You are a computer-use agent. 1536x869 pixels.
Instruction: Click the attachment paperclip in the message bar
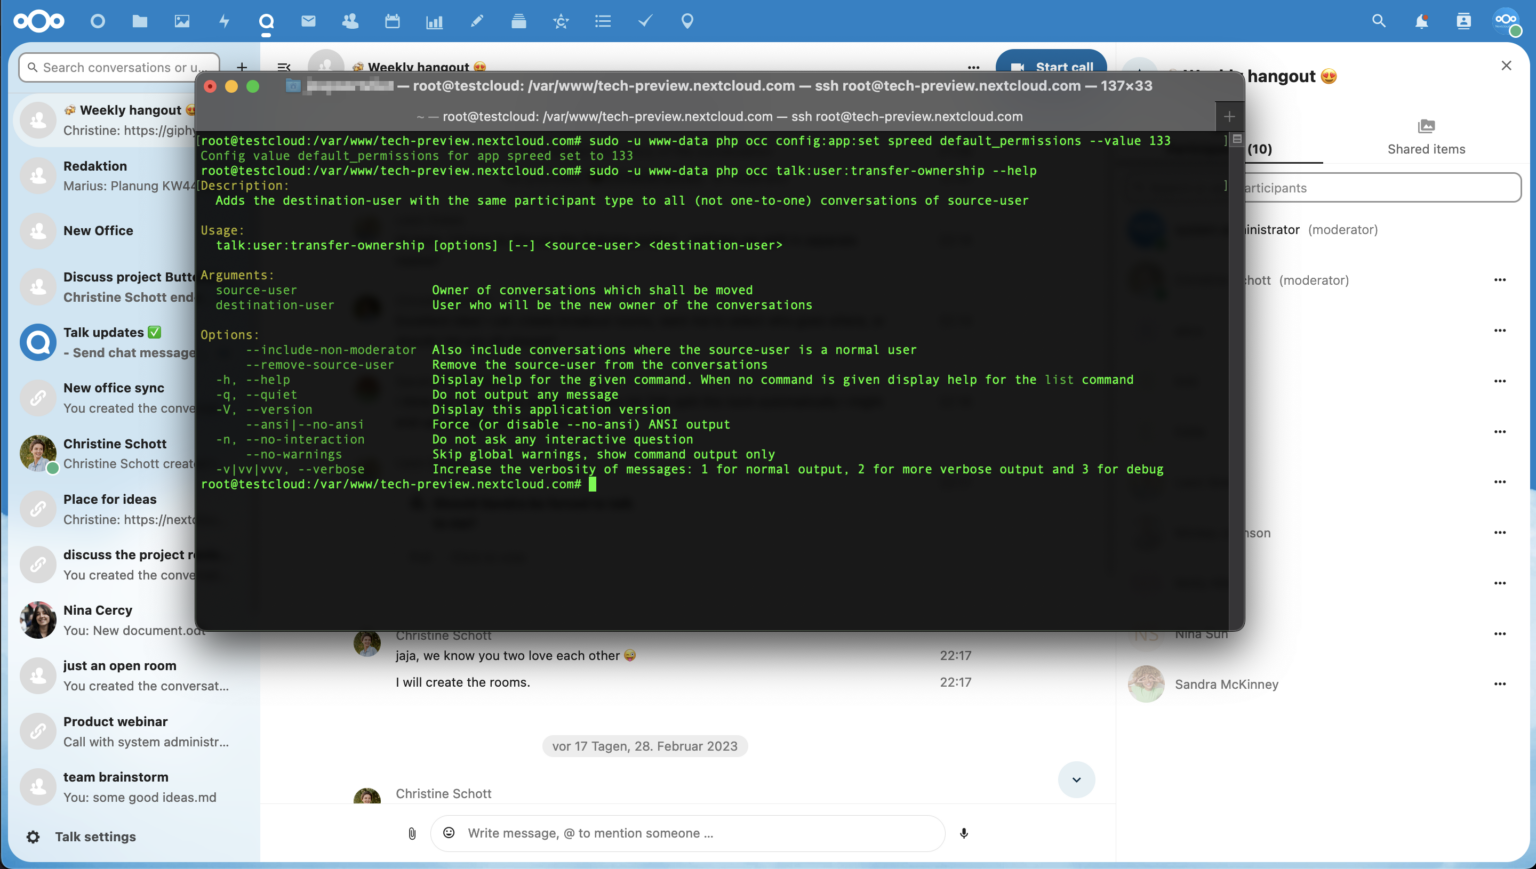click(411, 832)
